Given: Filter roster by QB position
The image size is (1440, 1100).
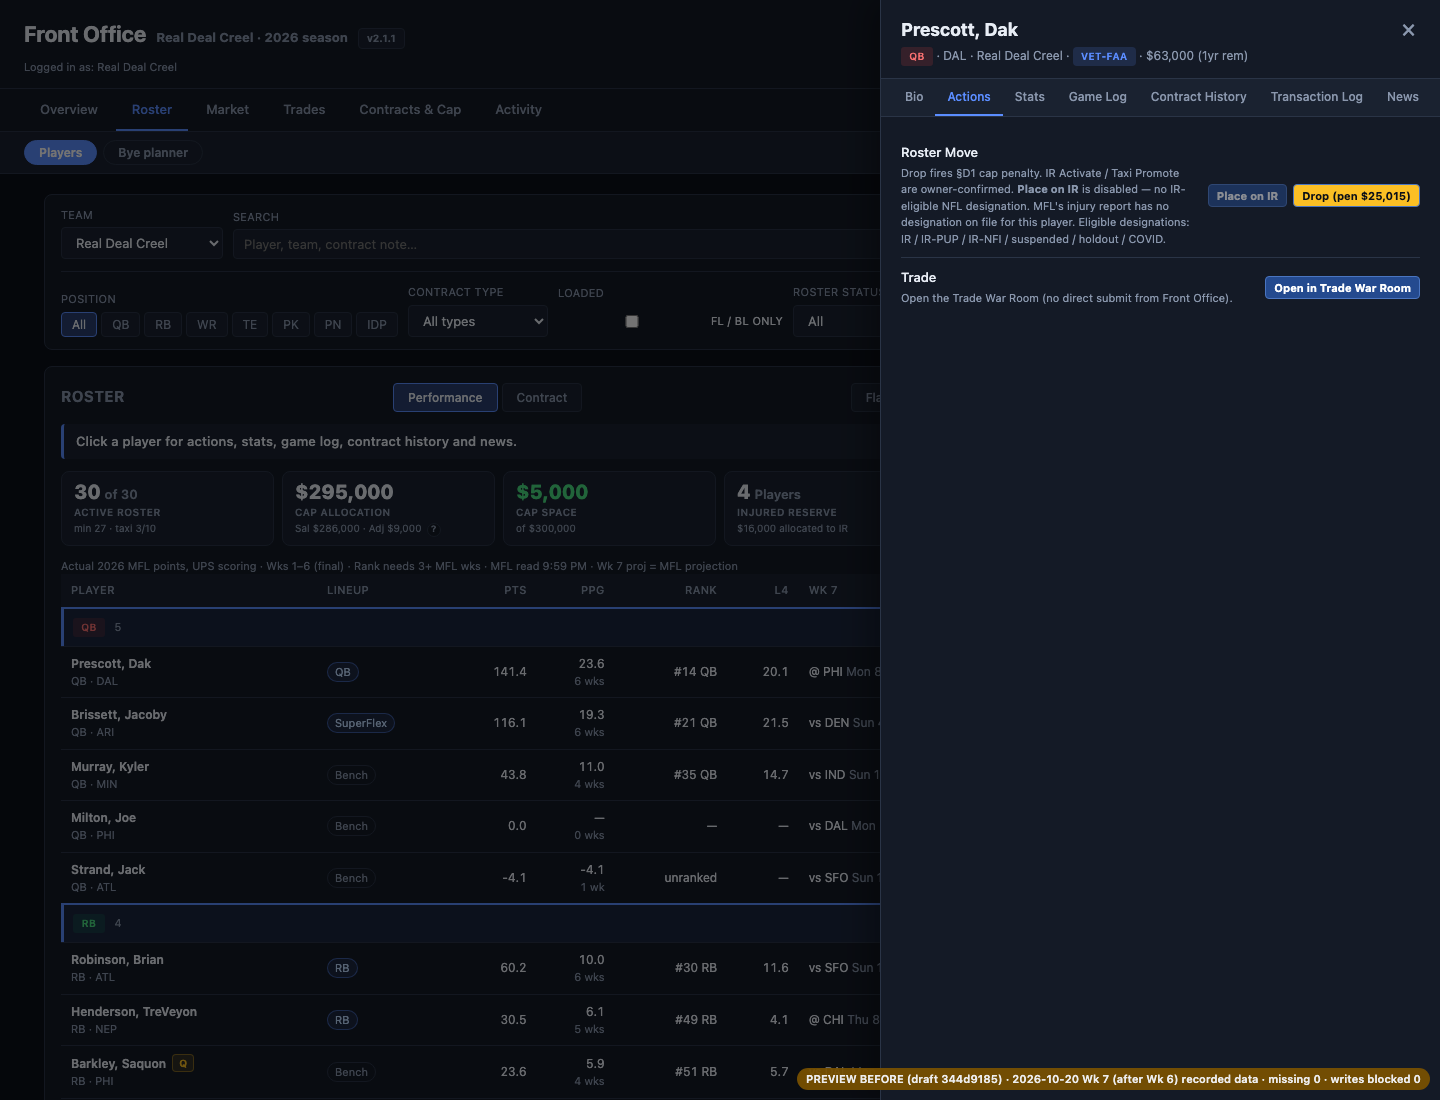Looking at the screenshot, I should (x=121, y=324).
